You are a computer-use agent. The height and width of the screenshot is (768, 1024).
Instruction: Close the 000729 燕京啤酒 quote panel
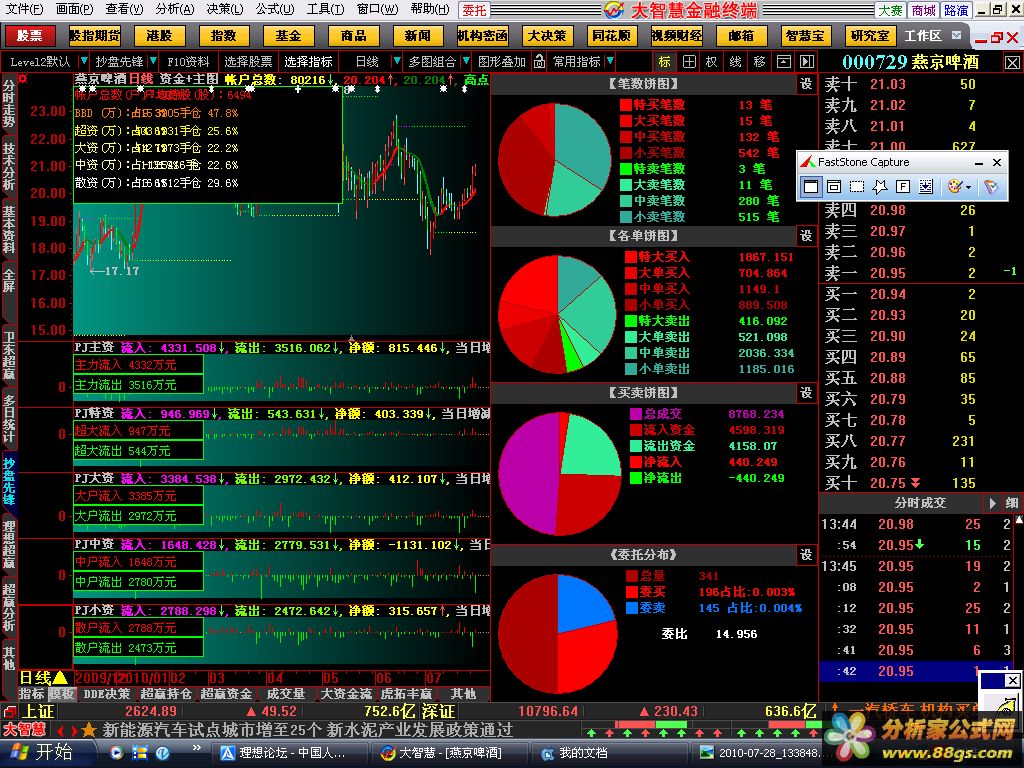point(1012,62)
